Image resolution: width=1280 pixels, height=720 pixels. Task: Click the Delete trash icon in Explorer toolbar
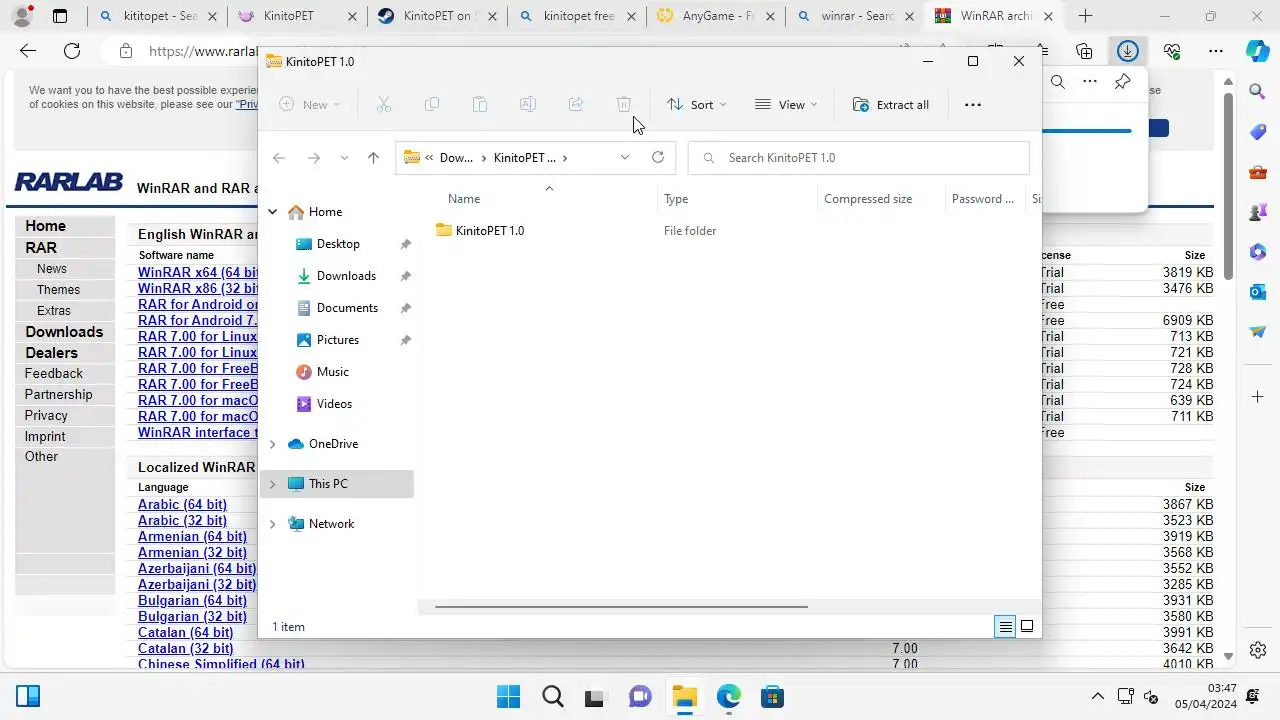[x=624, y=104]
